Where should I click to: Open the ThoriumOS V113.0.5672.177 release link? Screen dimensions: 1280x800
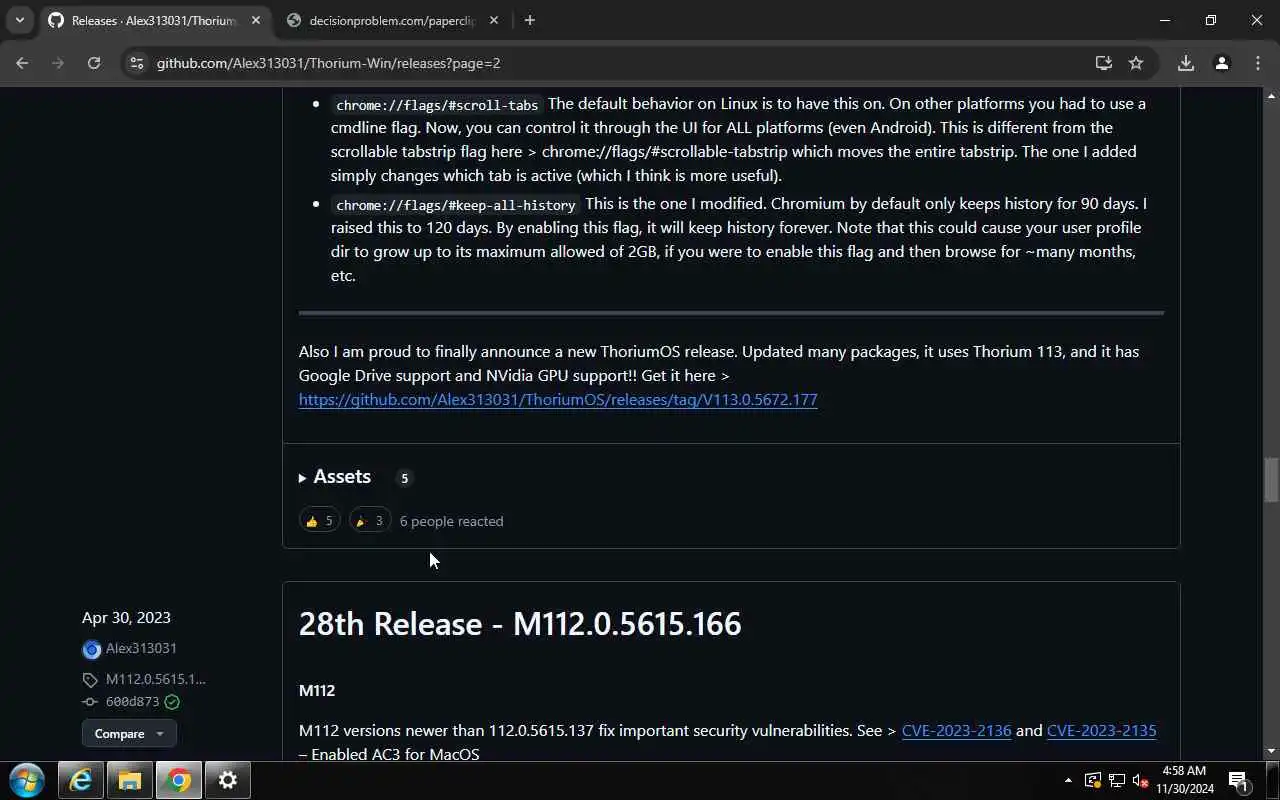coord(558,399)
